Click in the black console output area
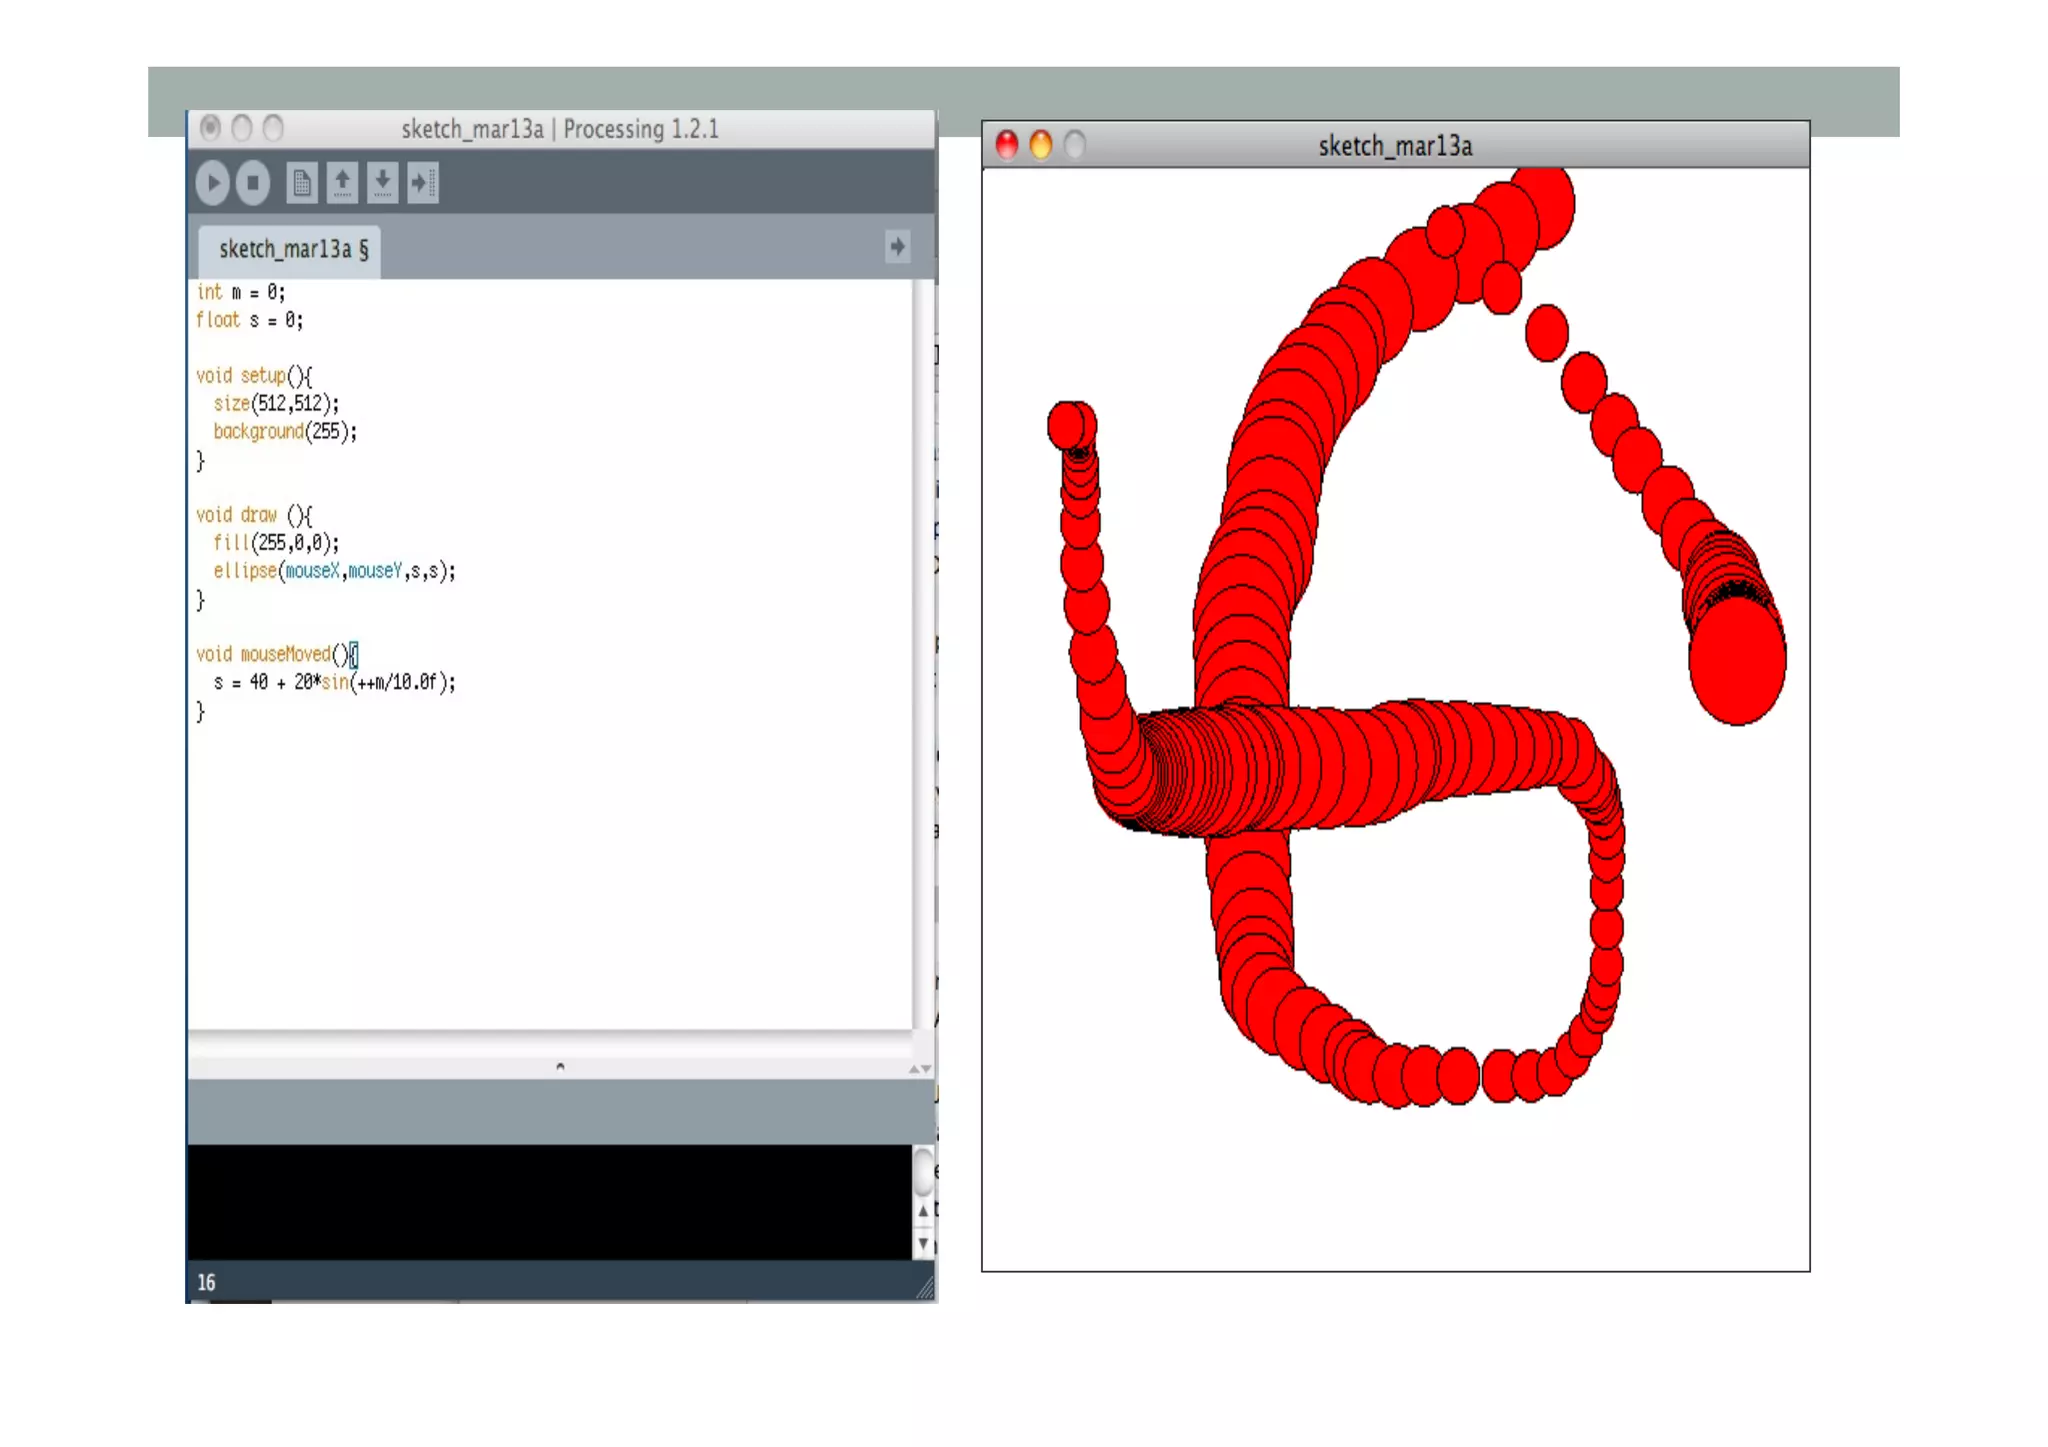Viewport: 2048px width, 1447px height. (x=548, y=1201)
